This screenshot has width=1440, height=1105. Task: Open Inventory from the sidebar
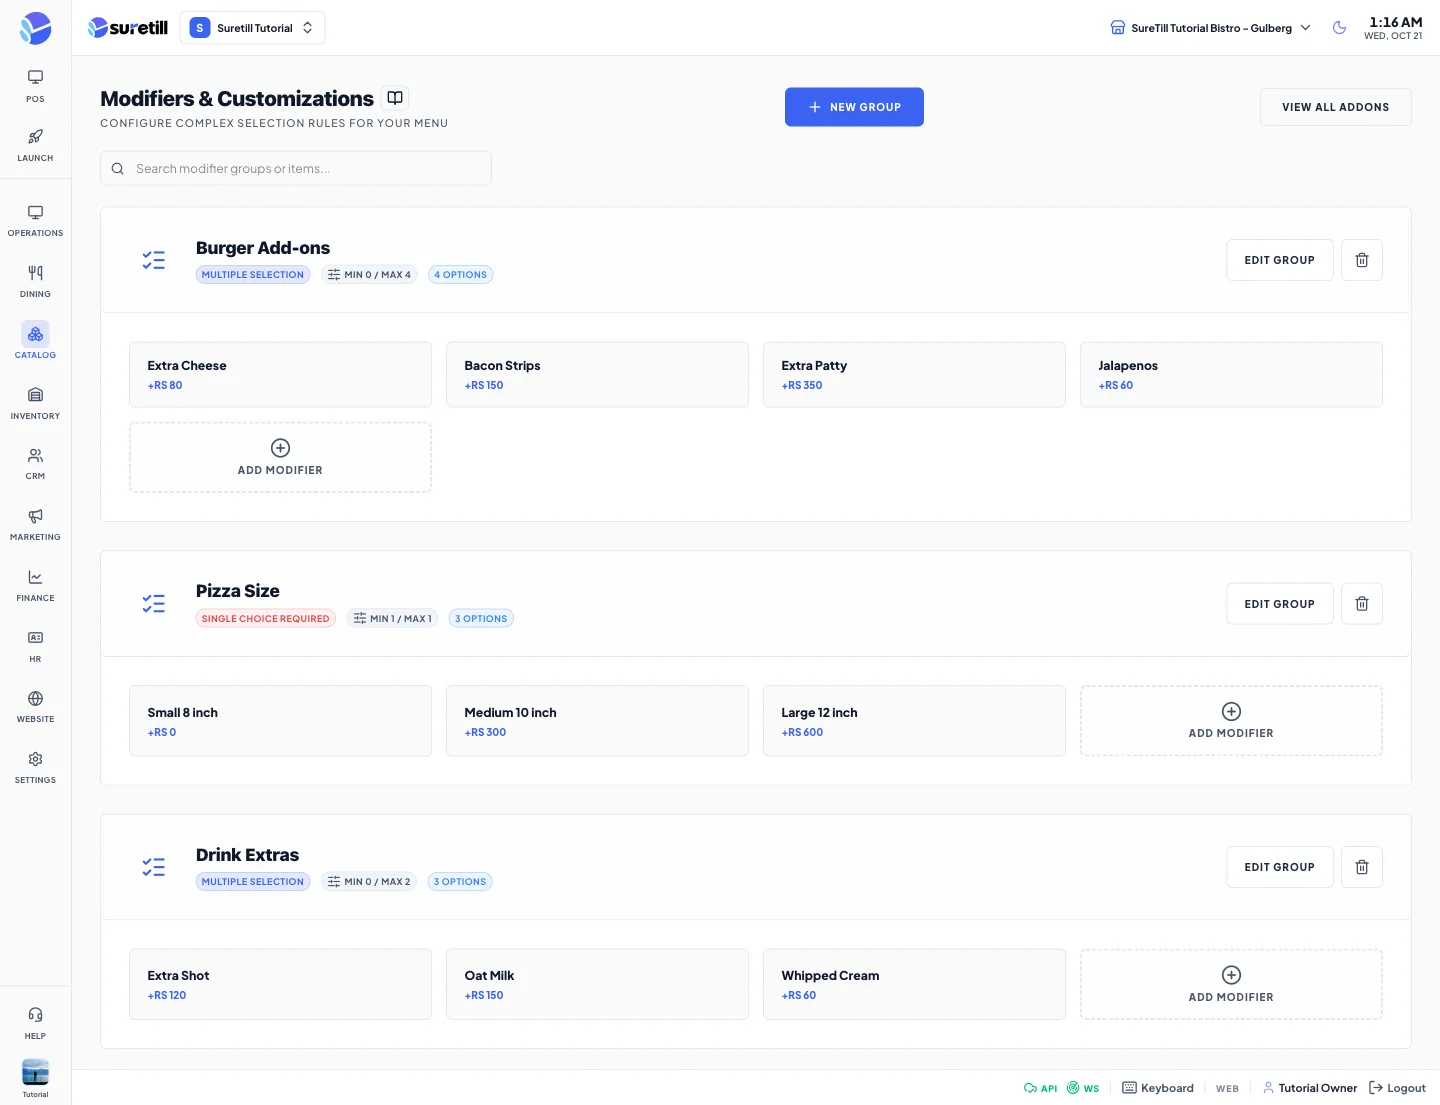(x=35, y=402)
